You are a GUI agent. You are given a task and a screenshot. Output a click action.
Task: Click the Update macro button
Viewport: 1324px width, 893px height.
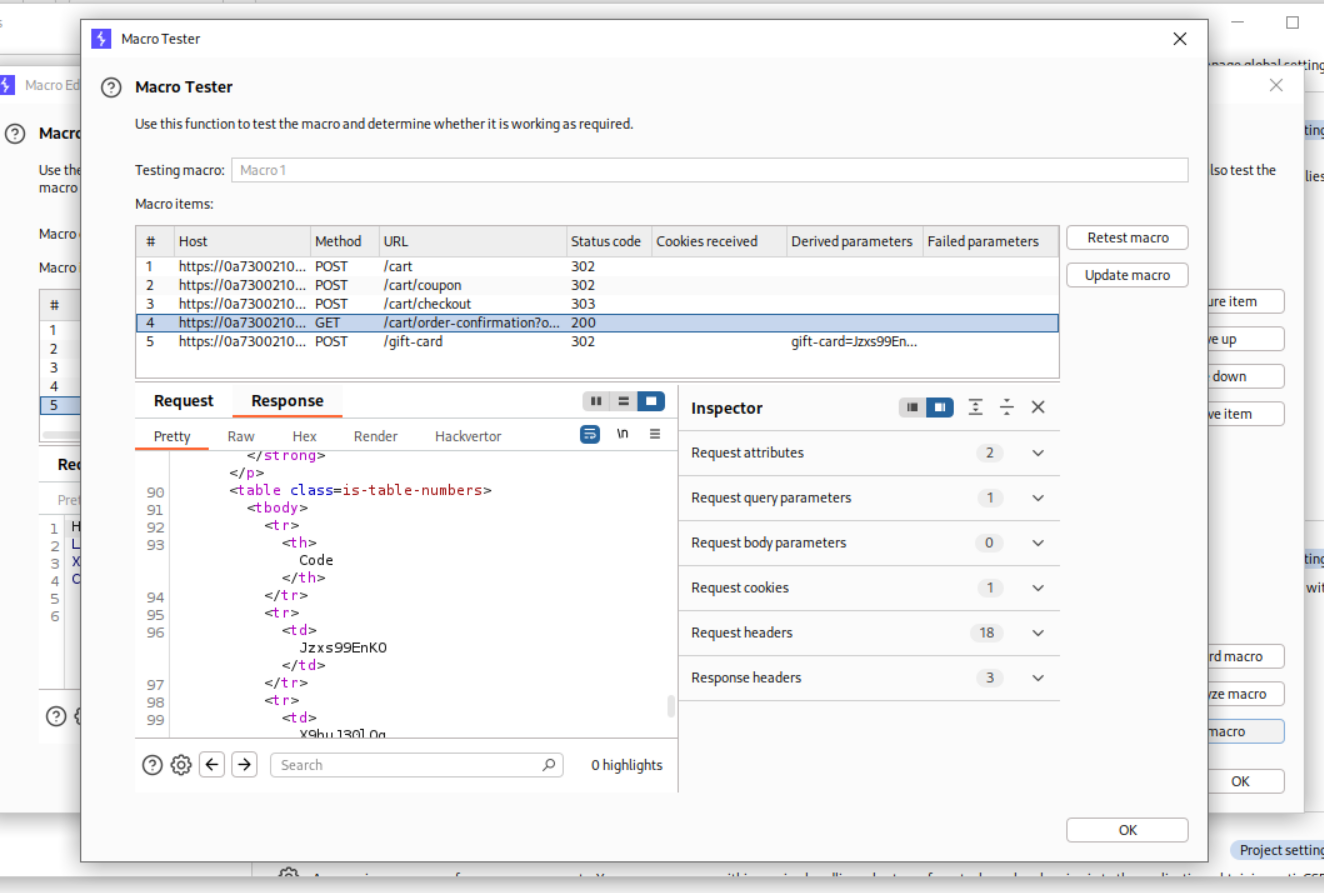[1127, 275]
